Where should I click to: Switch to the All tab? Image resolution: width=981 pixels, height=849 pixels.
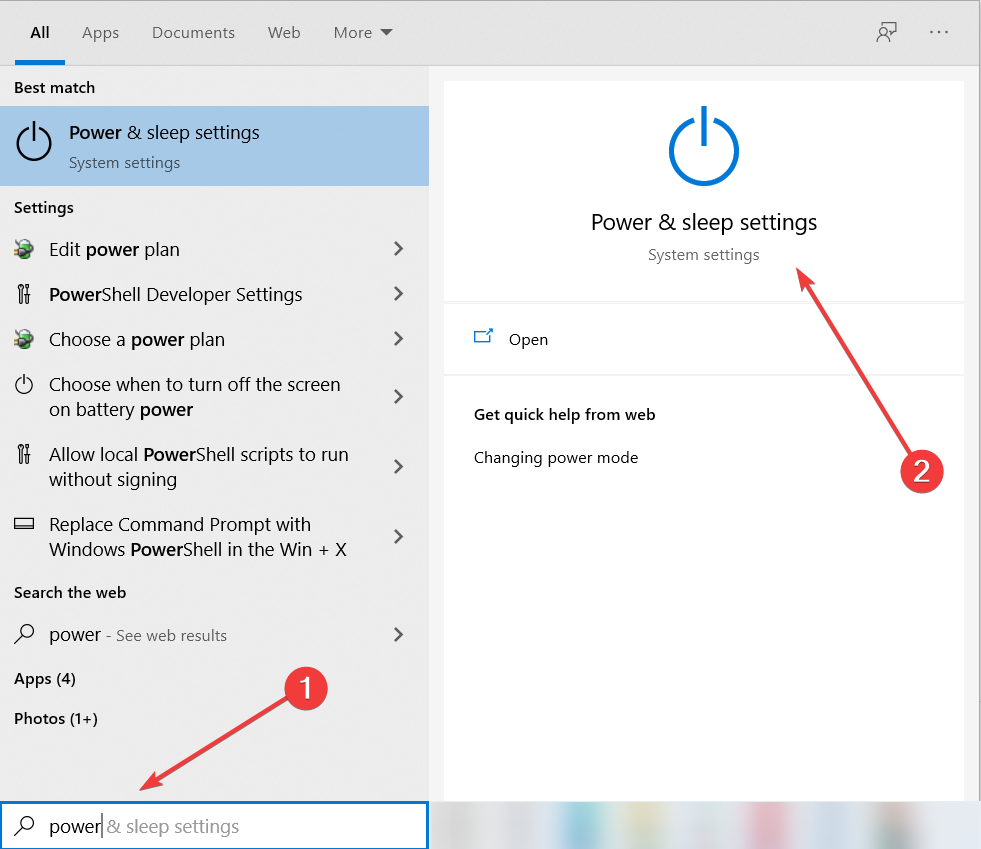coord(40,33)
